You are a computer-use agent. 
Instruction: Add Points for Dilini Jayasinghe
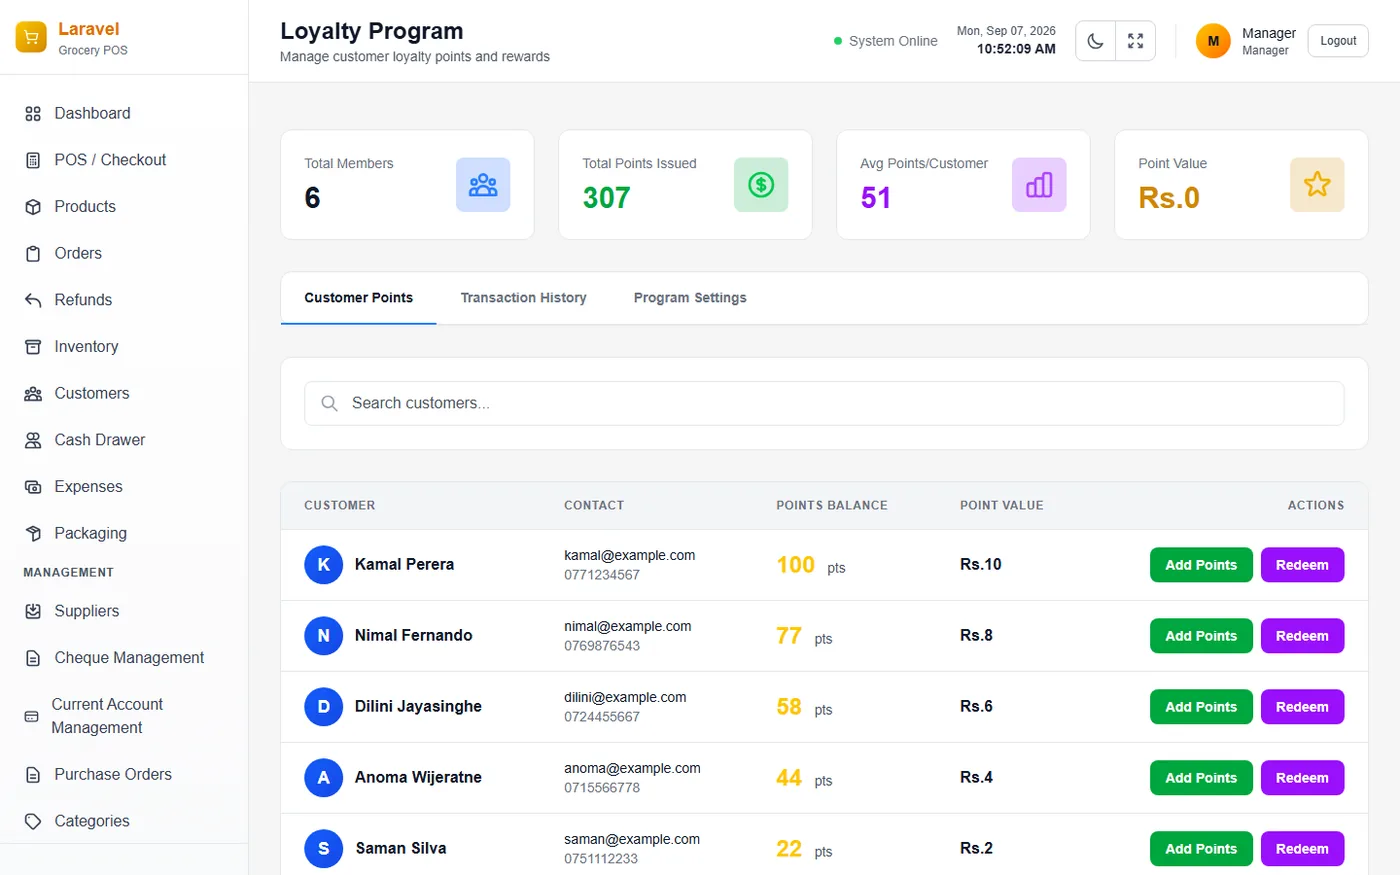1201,707
